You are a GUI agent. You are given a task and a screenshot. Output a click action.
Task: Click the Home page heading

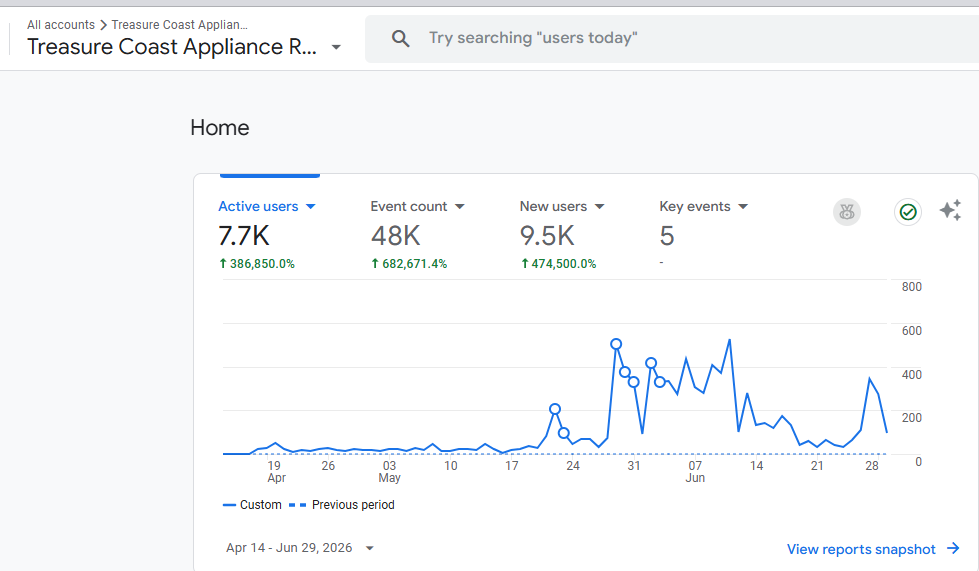tap(220, 128)
